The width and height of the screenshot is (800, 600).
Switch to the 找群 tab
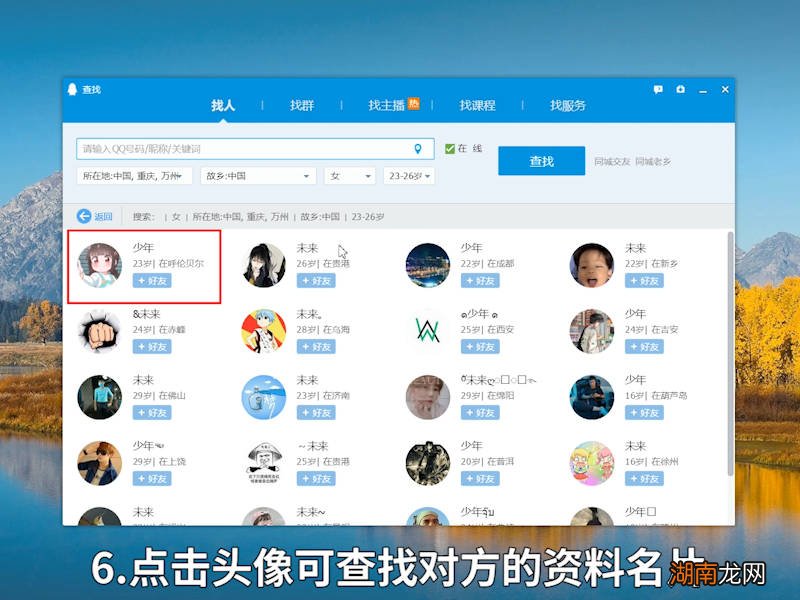(x=302, y=104)
